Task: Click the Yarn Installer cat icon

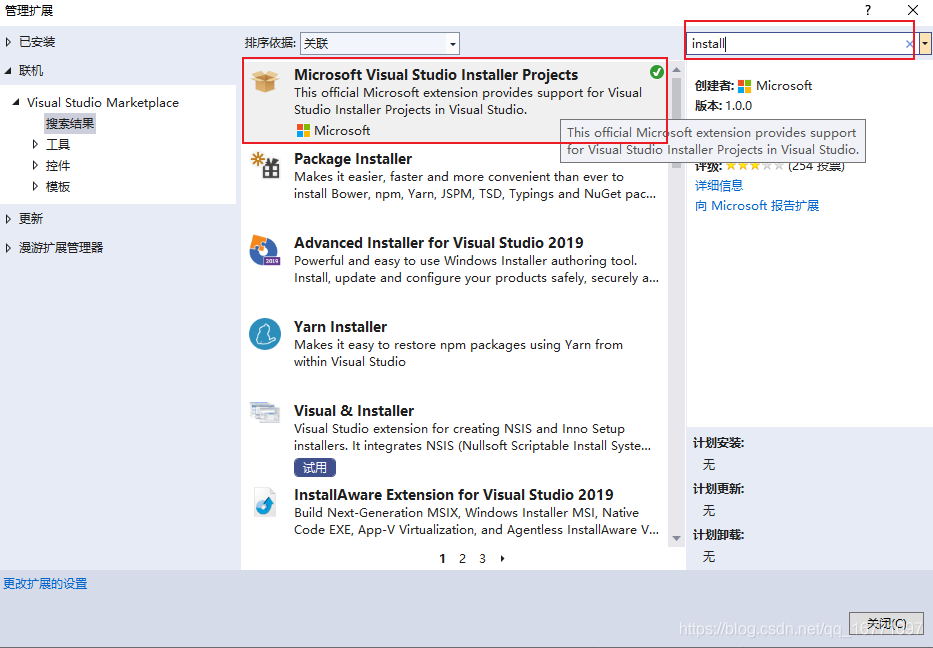Action: pos(265,334)
